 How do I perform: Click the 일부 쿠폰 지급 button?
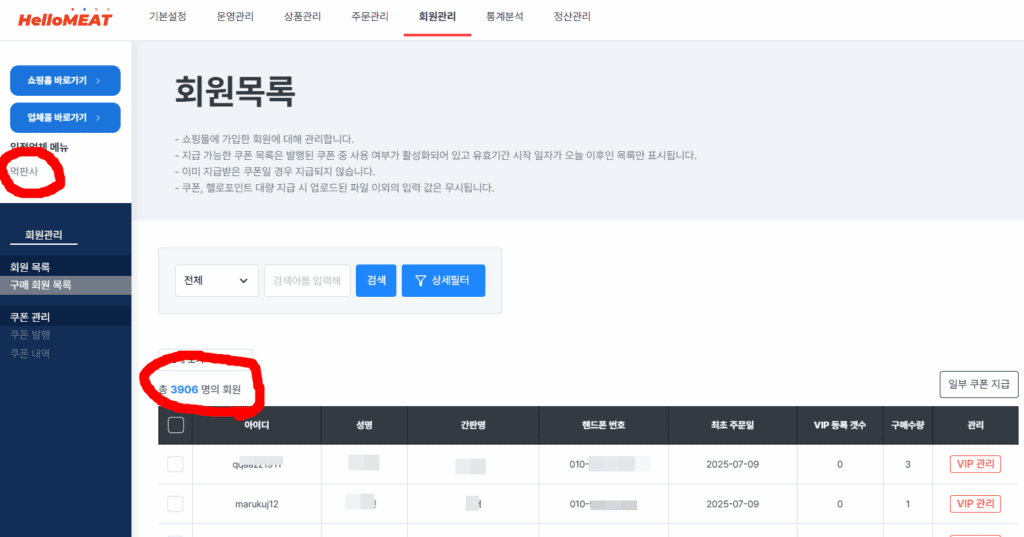pos(978,384)
